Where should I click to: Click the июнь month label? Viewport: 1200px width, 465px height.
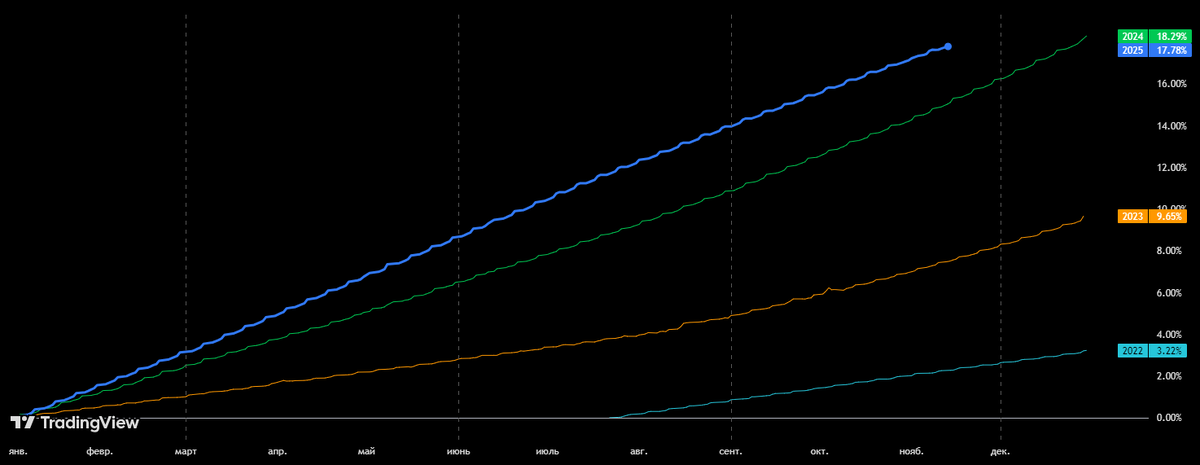[459, 451]
